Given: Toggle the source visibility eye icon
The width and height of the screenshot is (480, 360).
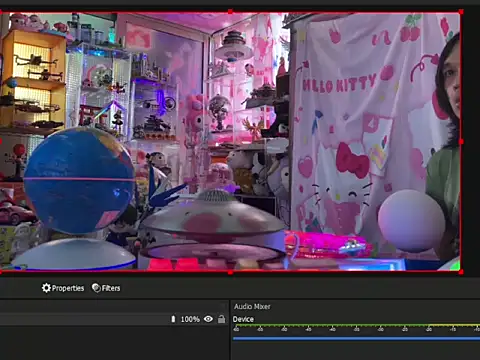Looking at the screenshot, I should point(208,319).
